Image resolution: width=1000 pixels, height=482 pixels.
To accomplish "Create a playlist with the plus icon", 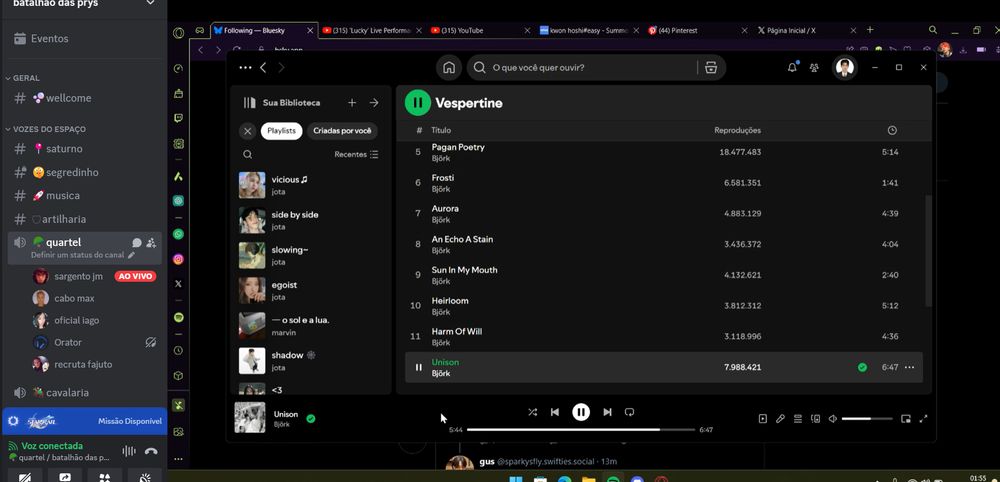I will [352, 103].
